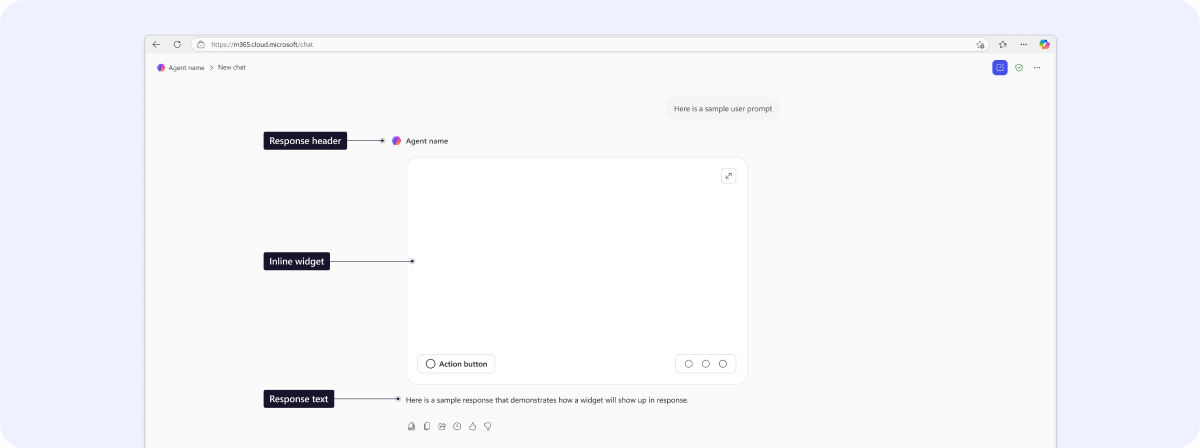1200x448 pixels.
Task: Like the response with thumbs up
Action: [x=473, y=426]
